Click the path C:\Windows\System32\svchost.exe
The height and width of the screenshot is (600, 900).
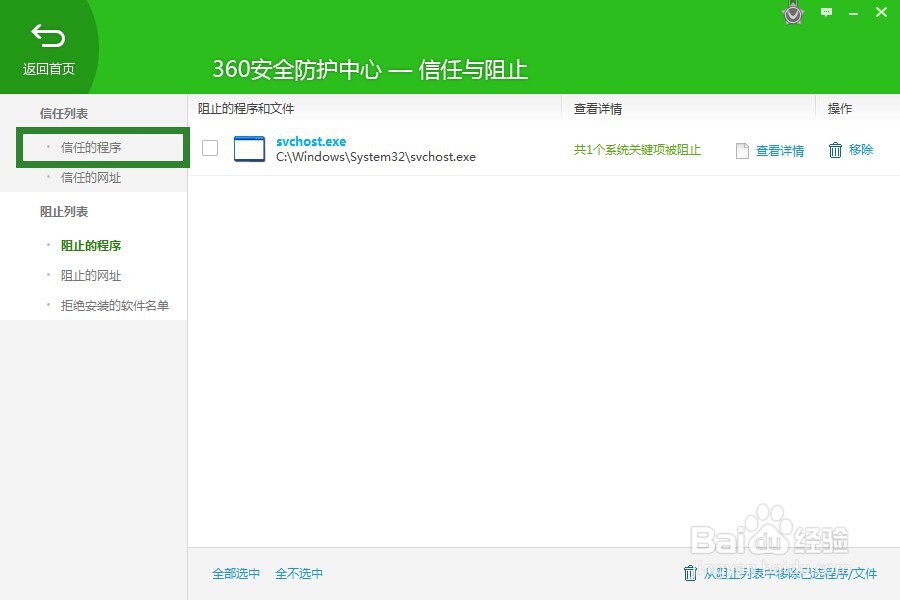[376, 157]
